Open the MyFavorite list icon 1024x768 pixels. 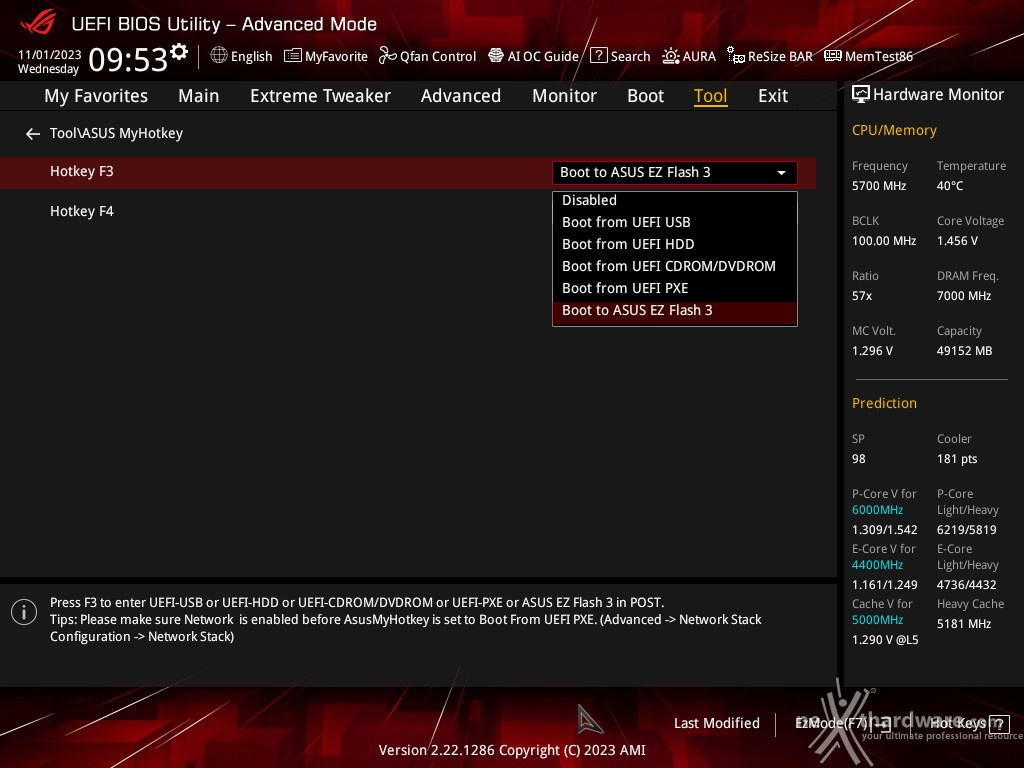[x=293, y=56]
